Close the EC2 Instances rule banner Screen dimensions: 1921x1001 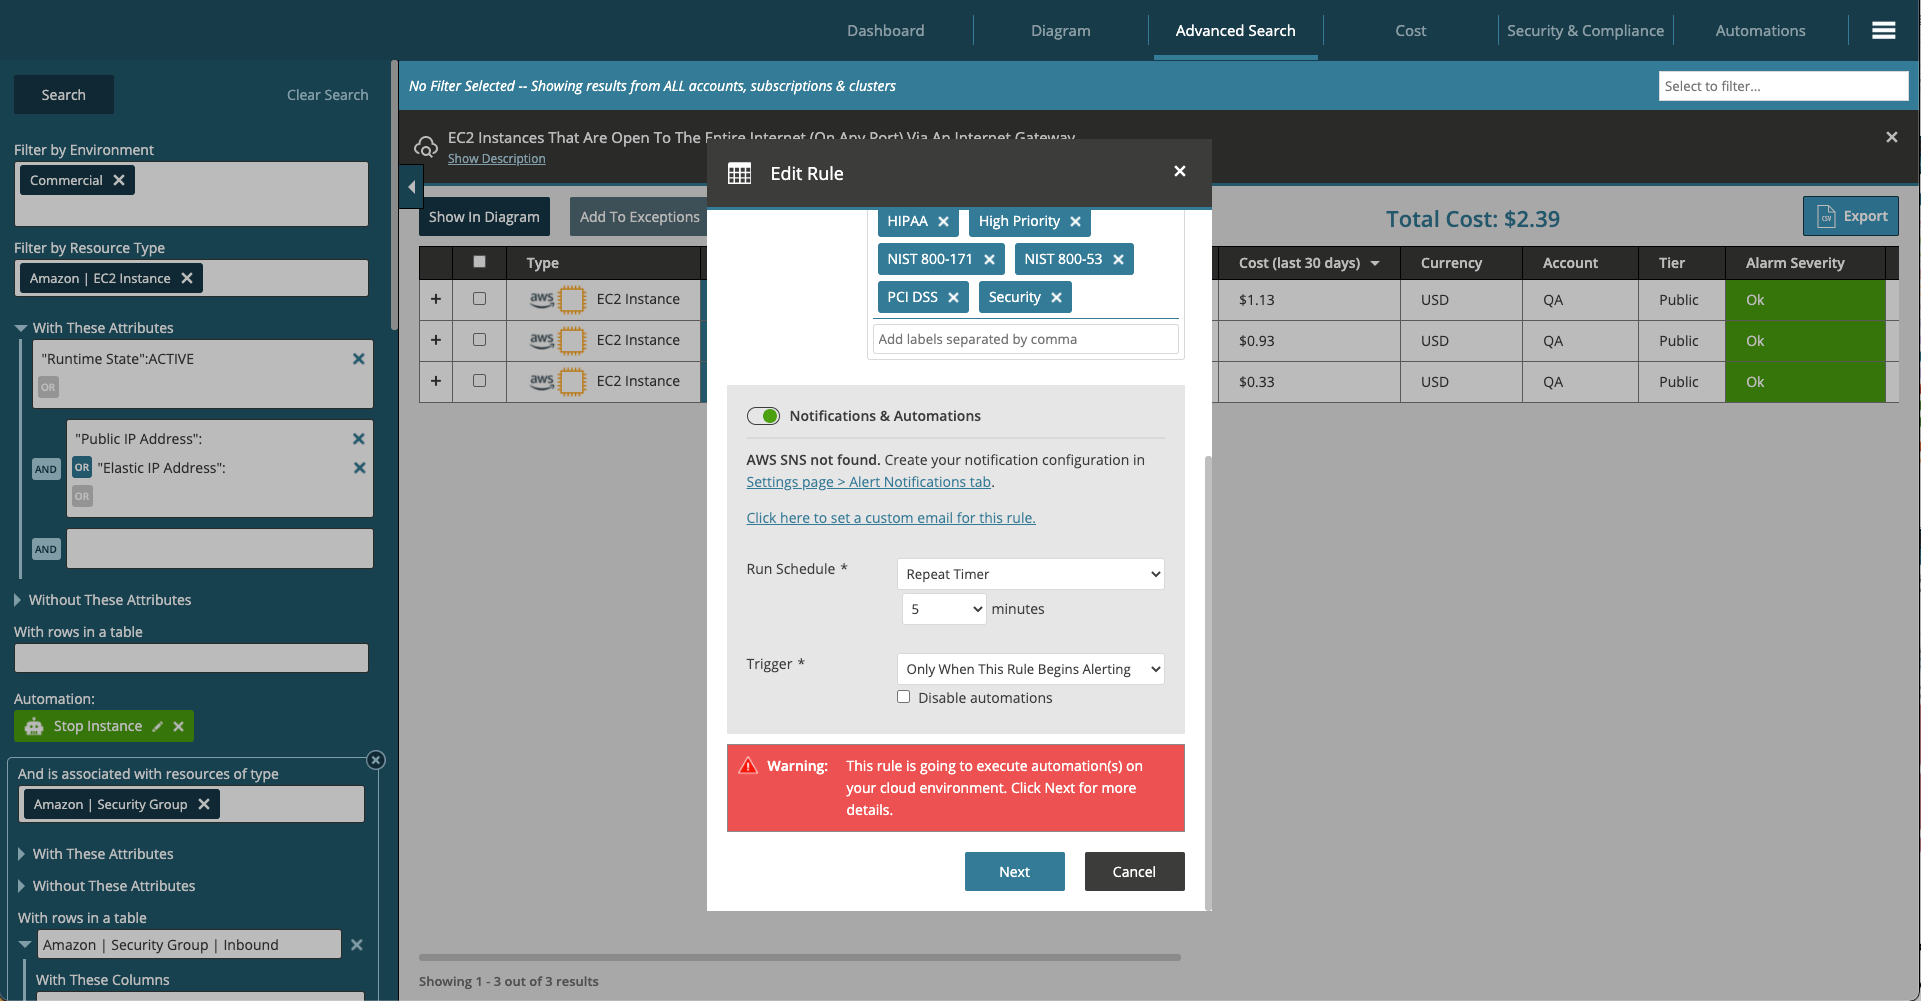[1891, 137]
